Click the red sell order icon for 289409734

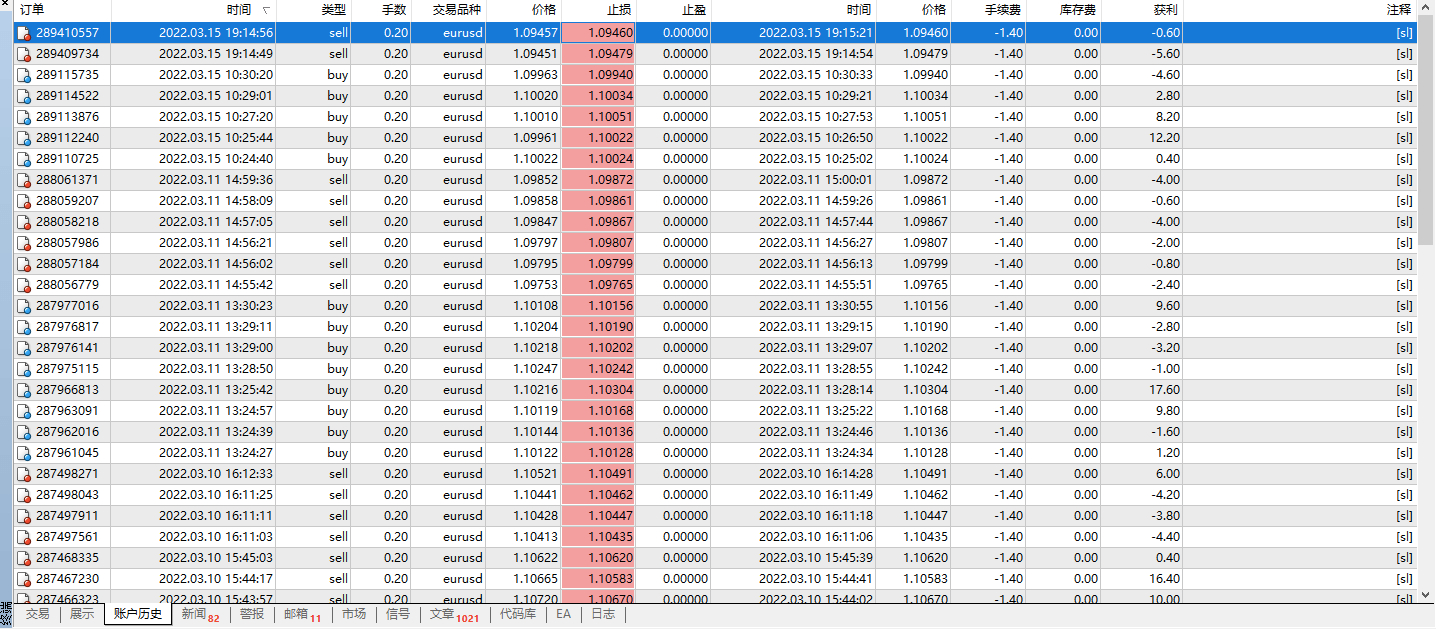tap(23, 53)
